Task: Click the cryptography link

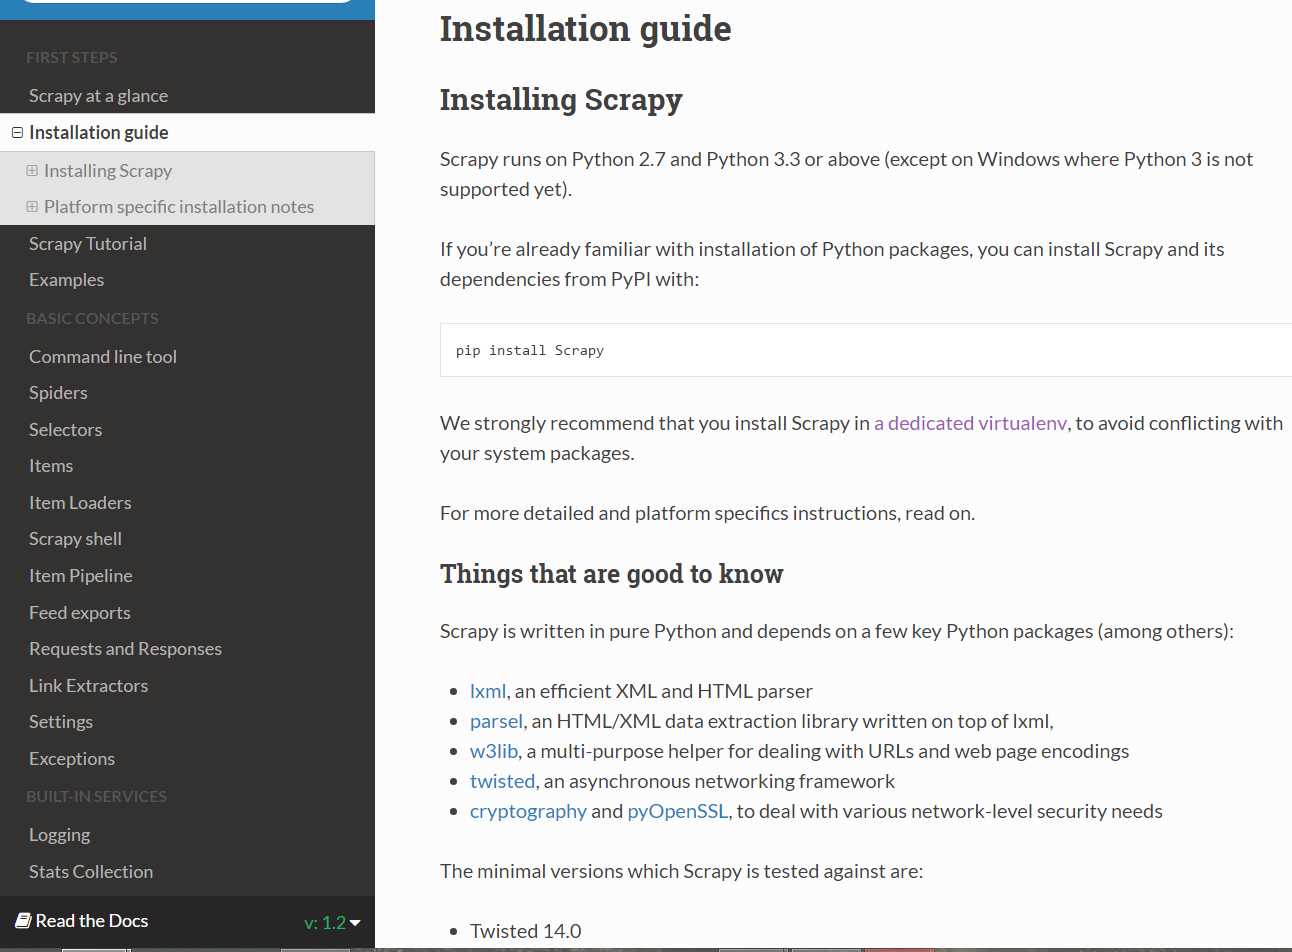Action: point(528,811)
